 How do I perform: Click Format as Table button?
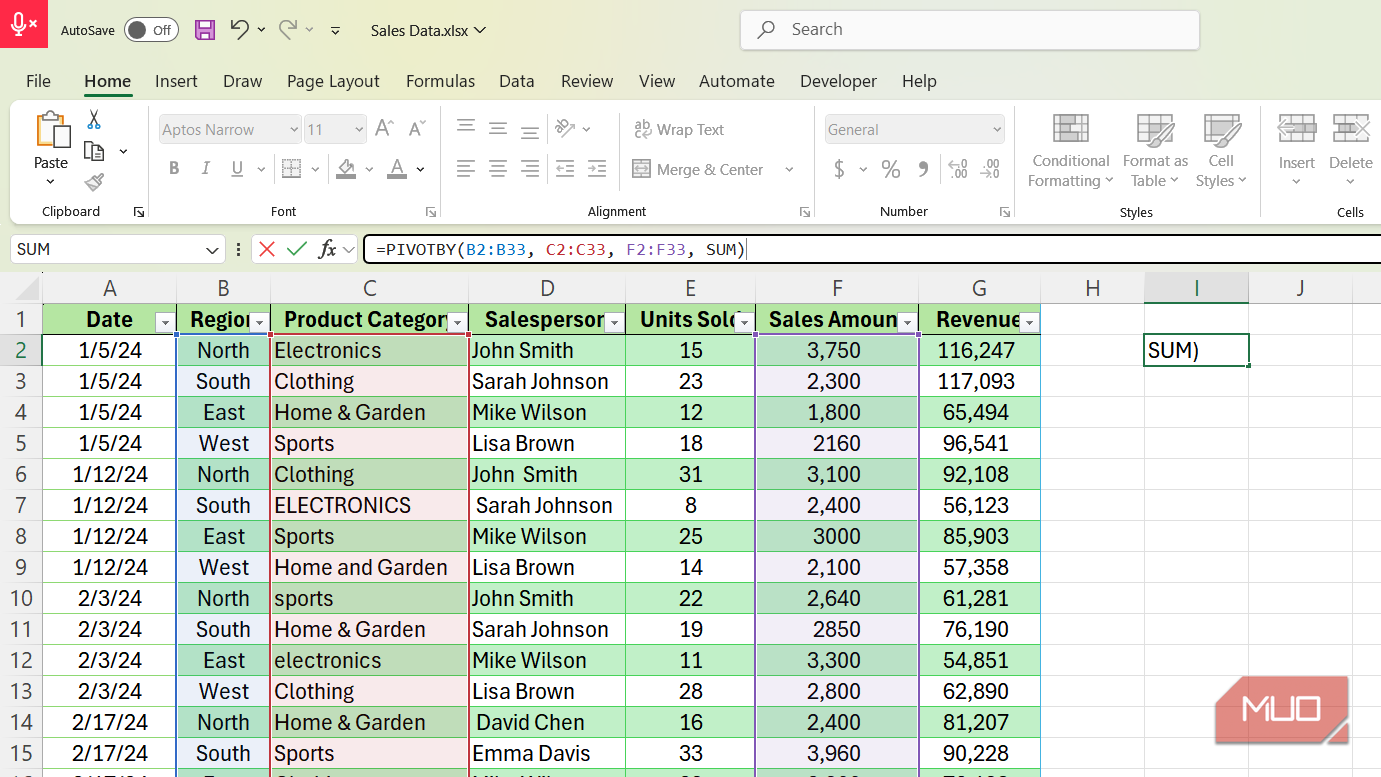coord(1155,150)
